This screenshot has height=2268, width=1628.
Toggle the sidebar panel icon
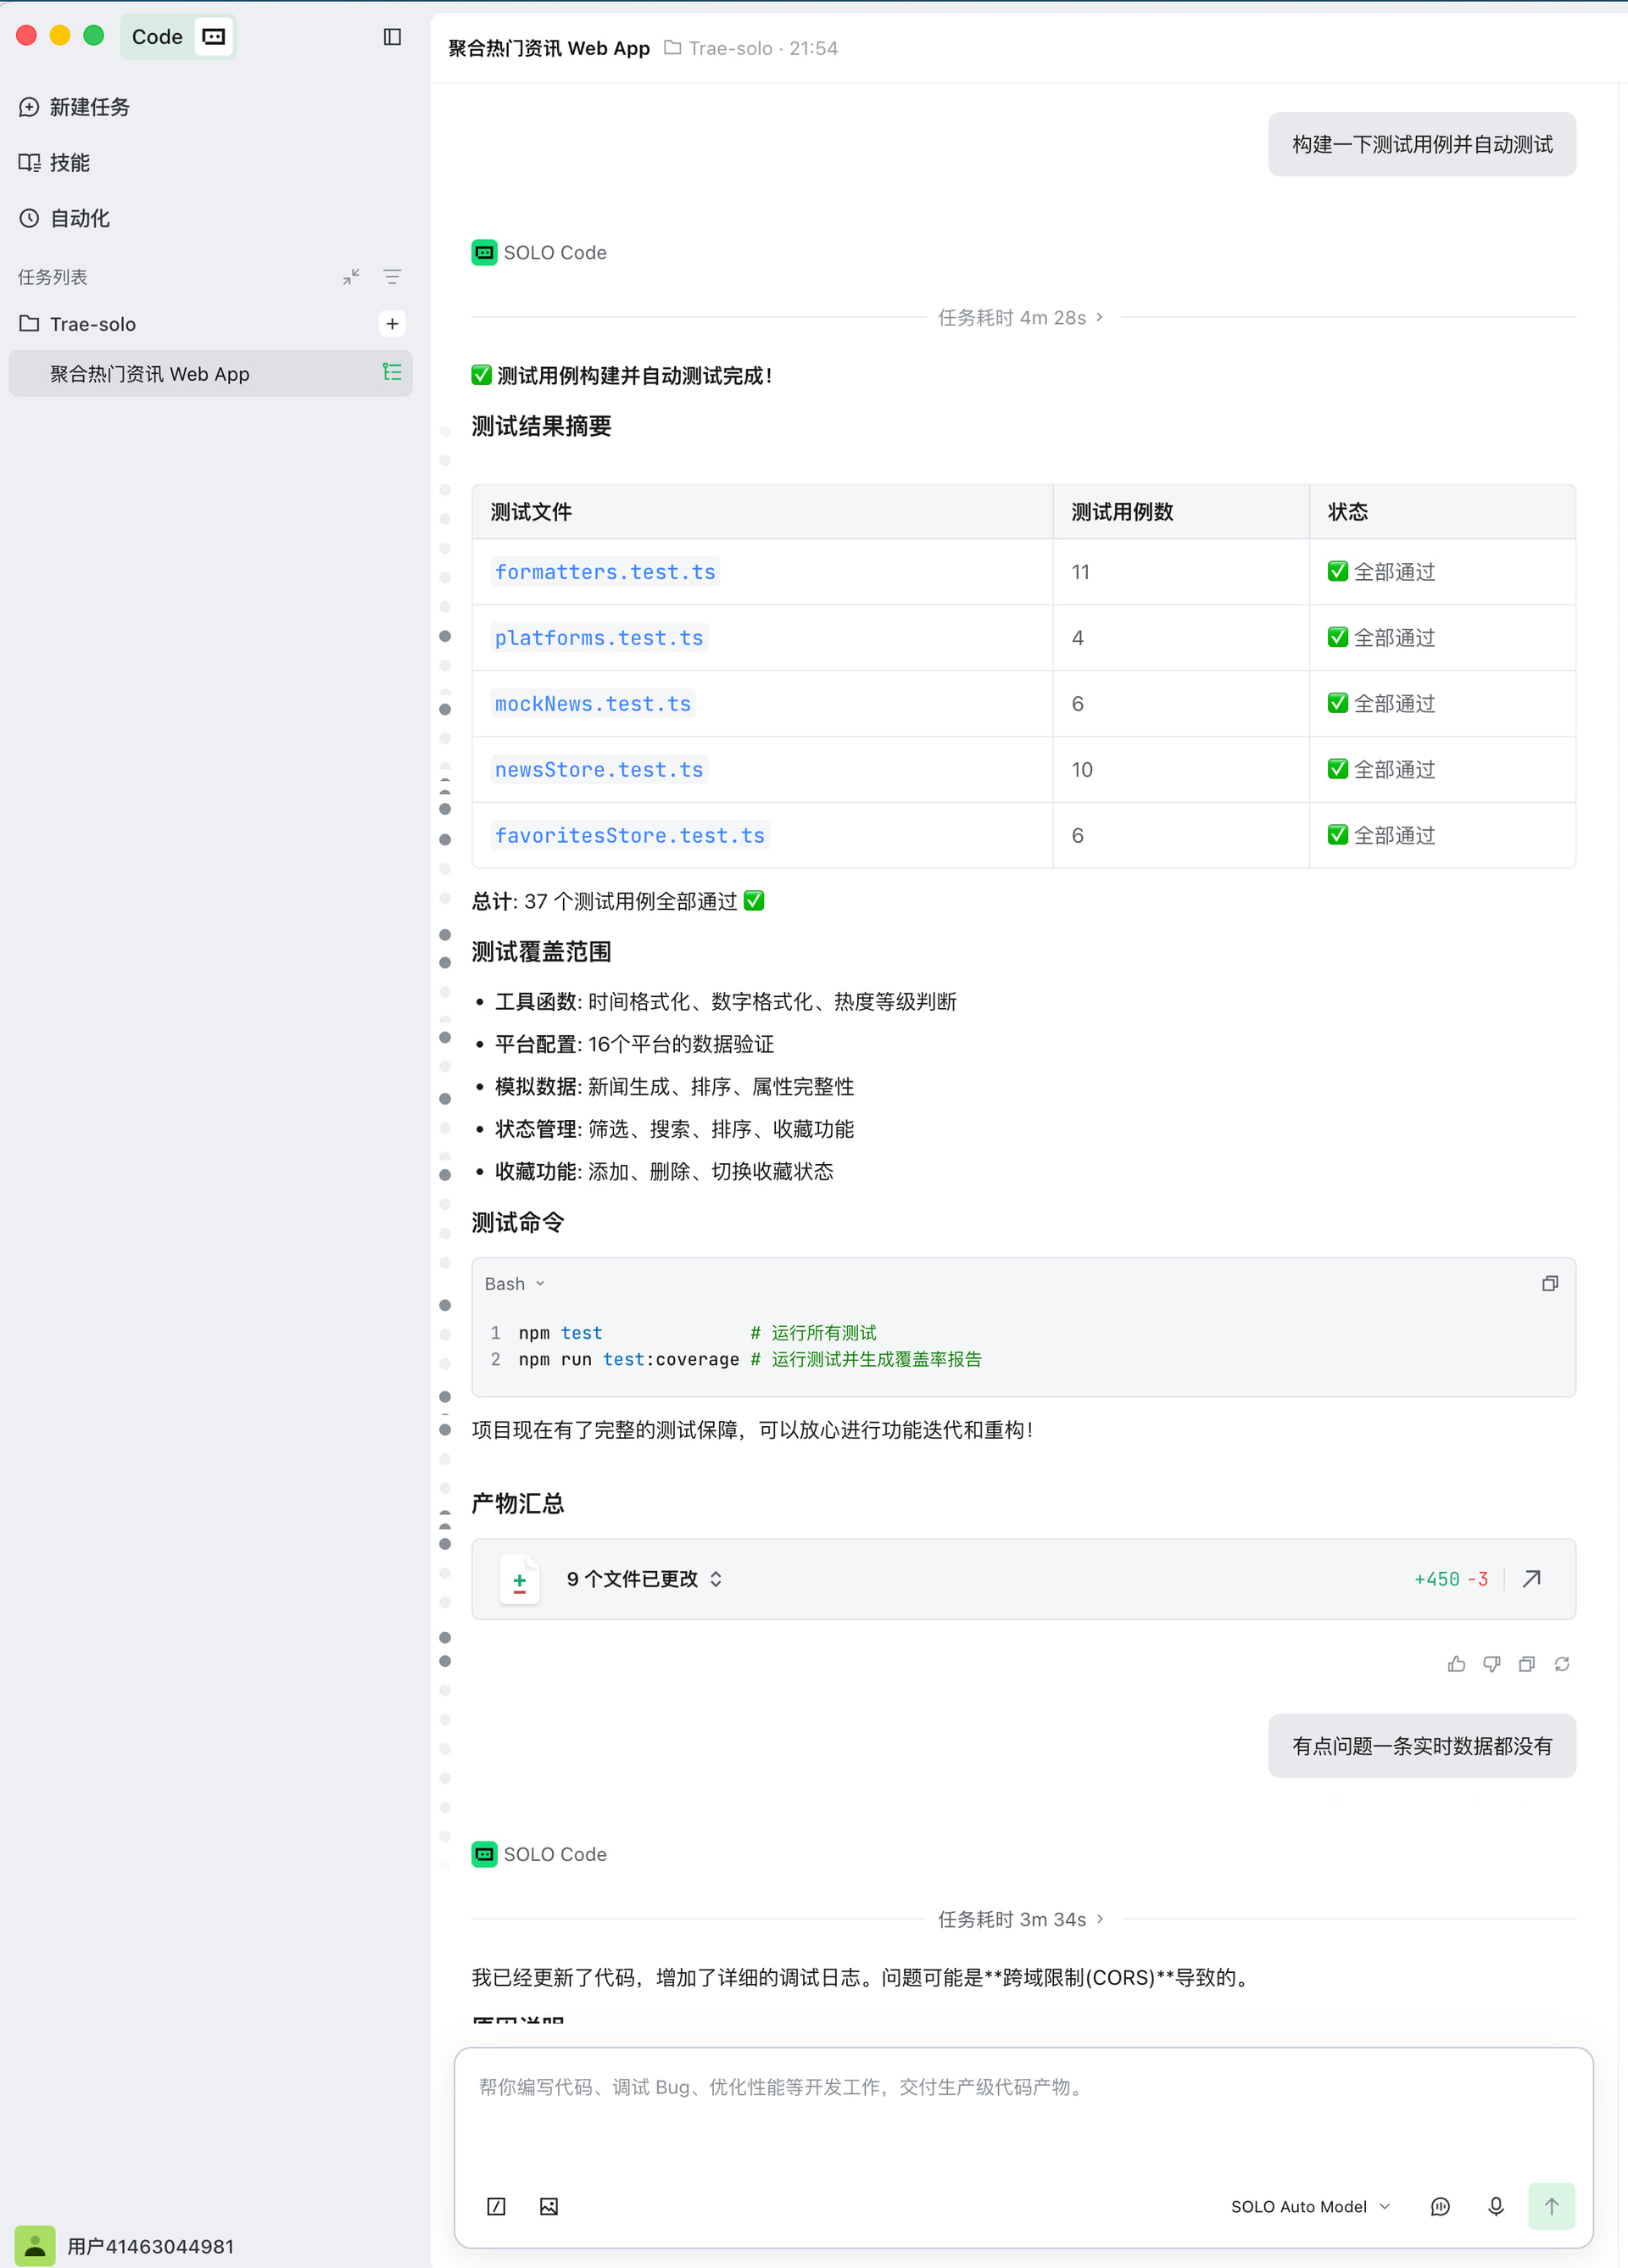tap(392, 37)
